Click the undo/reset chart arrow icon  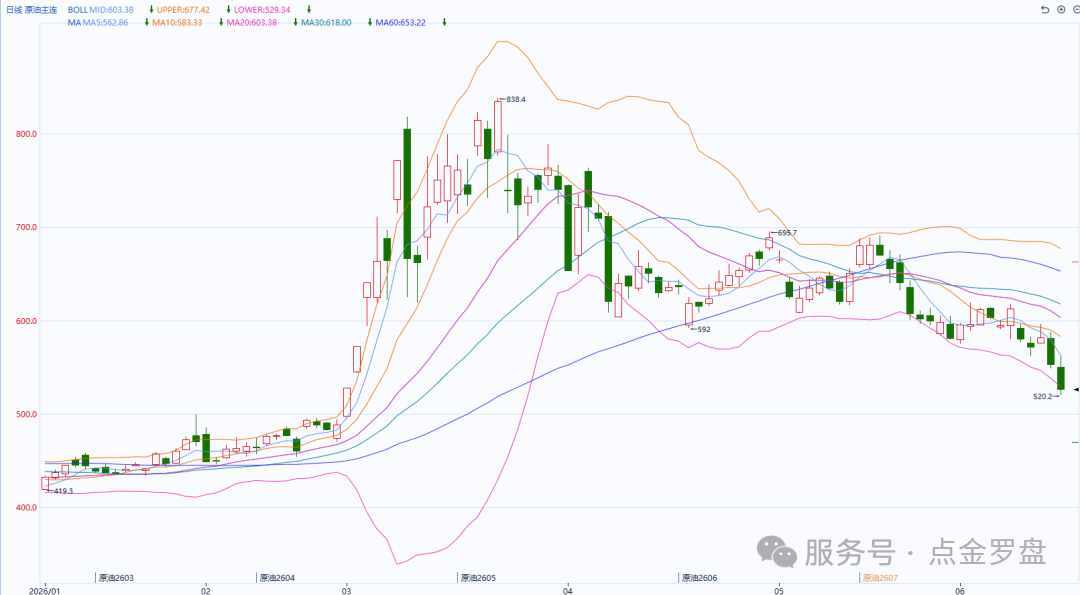[x=1045, y=10]
